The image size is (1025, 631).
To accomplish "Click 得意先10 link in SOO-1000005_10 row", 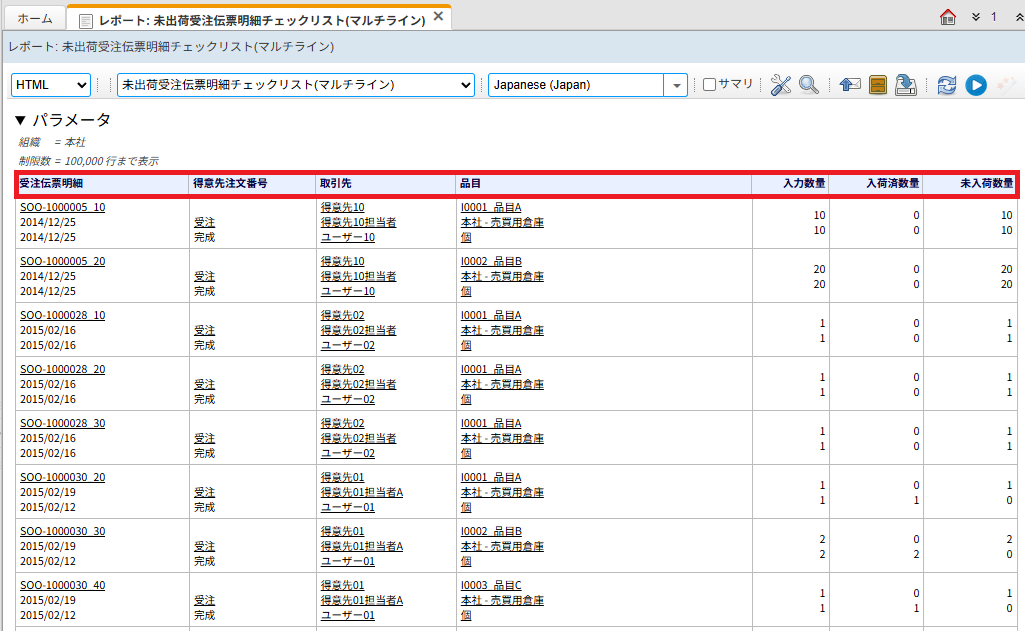I will 343,207.
